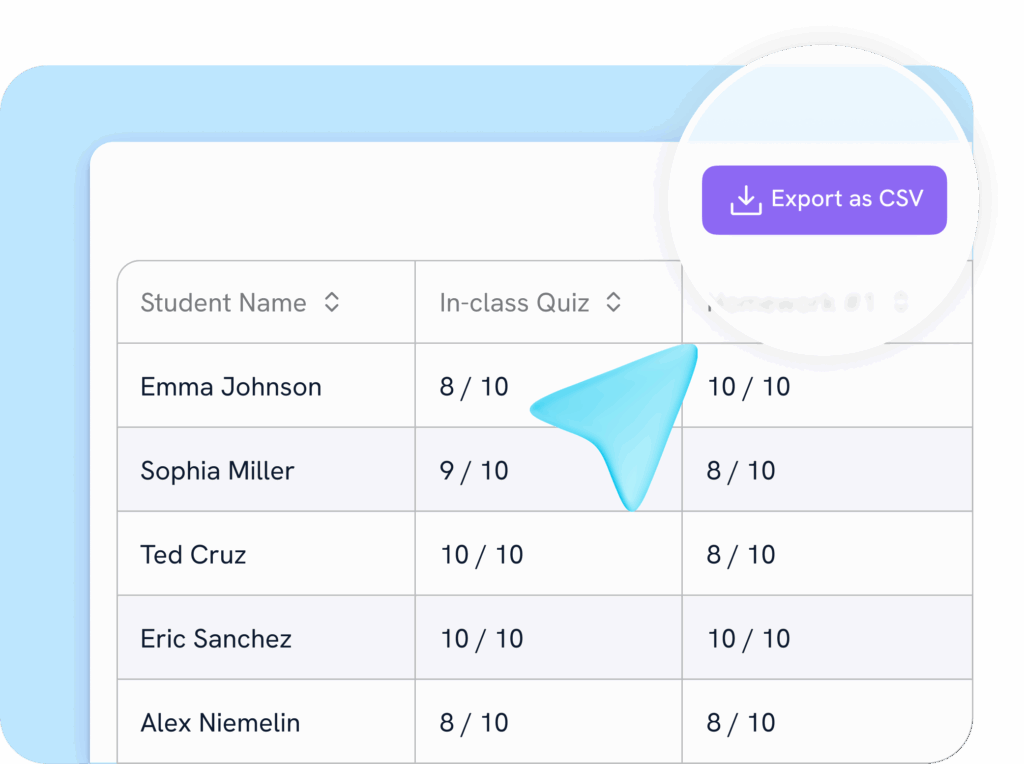Image resolution: width=1024 pixels, height=764 pixels.
Task: Click Sophia Miller's 9 / 10 quiz score
Action: (x=474, y=471)
